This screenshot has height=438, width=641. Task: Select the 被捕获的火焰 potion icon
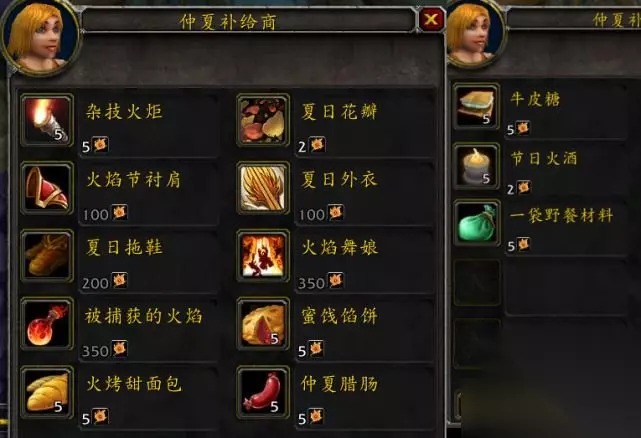47,324
